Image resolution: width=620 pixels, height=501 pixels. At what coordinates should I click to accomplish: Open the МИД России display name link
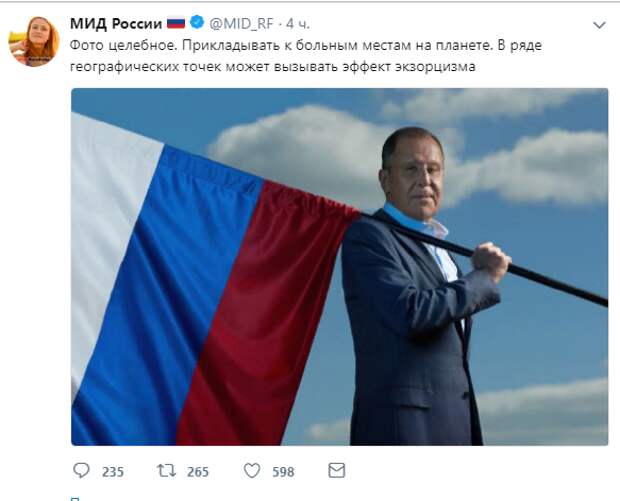tap(116, 24)
